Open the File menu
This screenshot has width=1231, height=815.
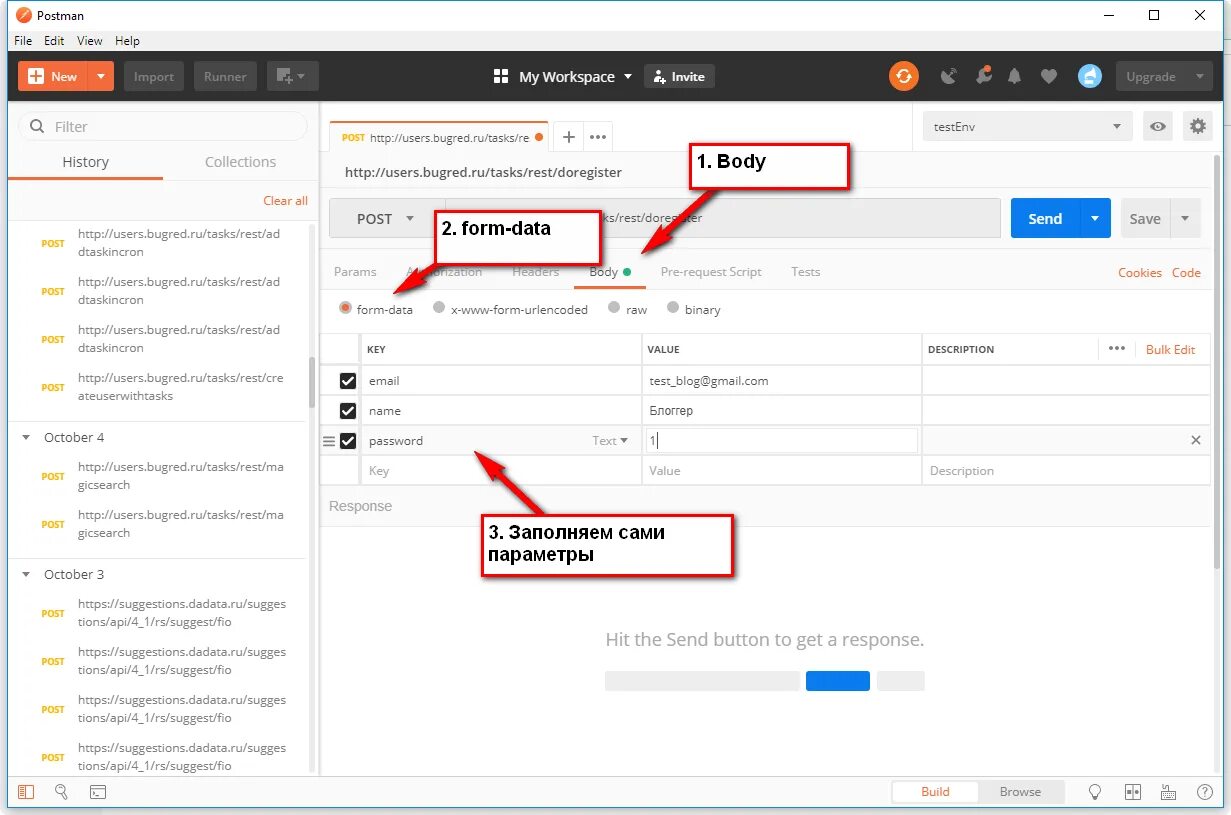pos(23,41)
